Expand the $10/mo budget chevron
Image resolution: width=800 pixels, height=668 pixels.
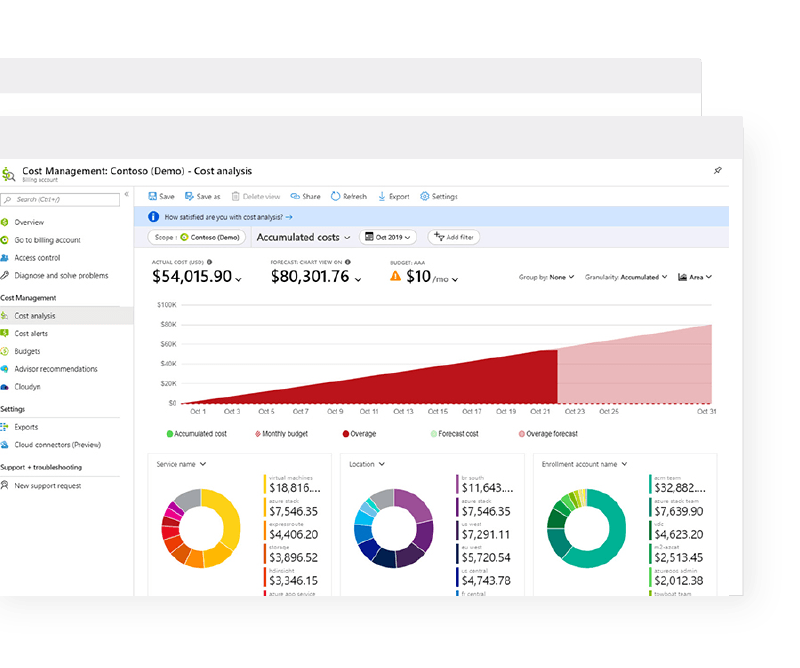click(x=455, y=279)
